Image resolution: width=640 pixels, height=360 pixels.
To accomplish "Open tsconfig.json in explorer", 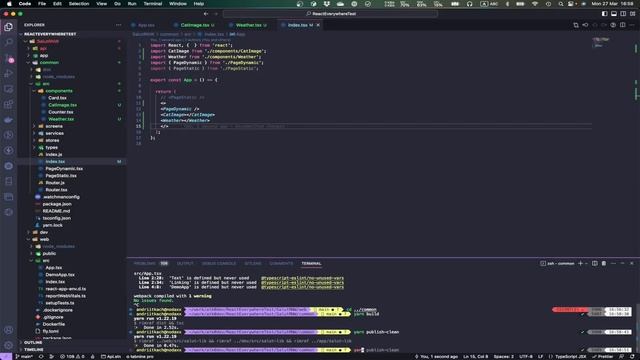I will click(x=56, y=218).
